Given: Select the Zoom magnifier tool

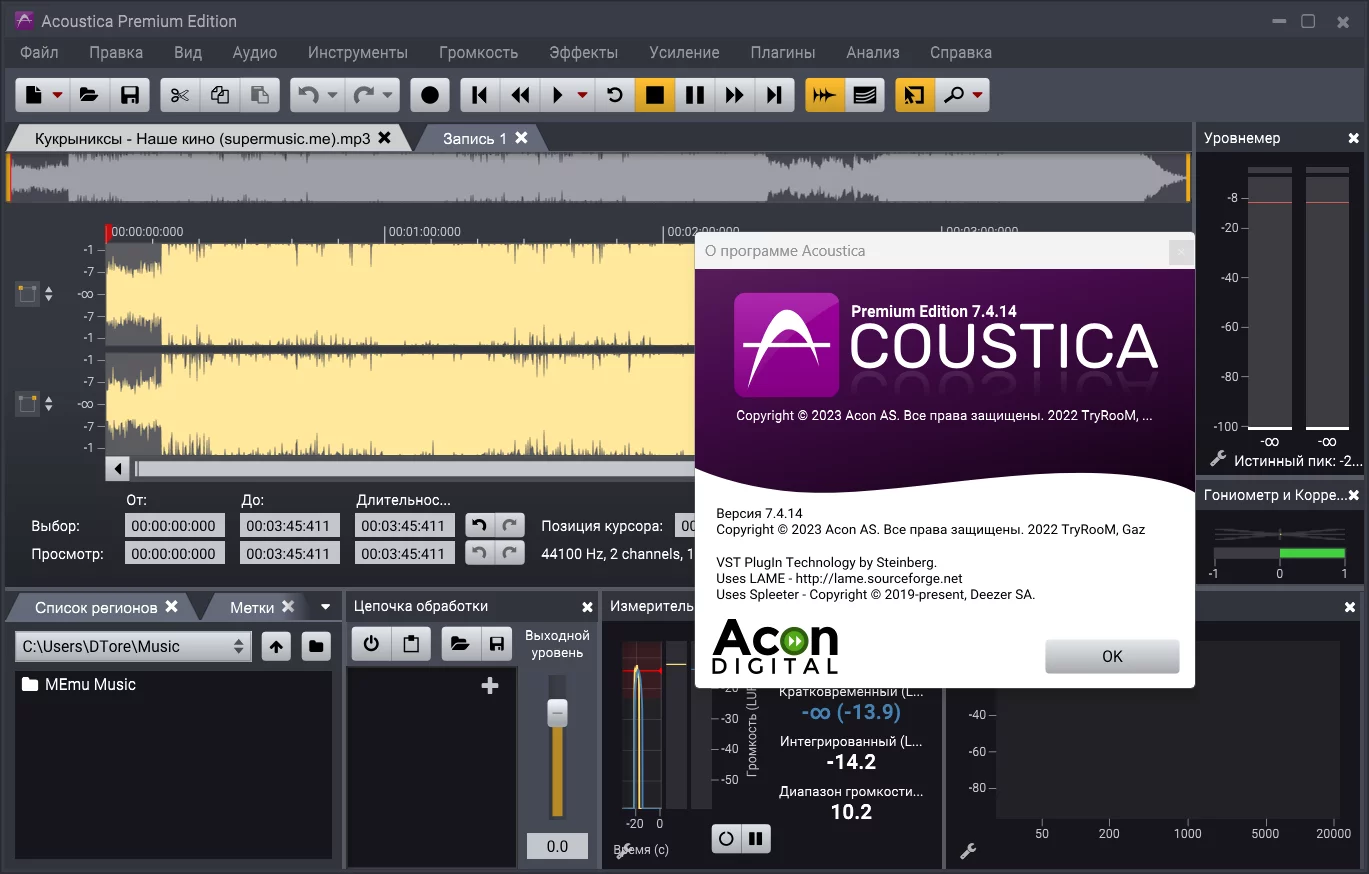Looking at the screenshot, I should coord(953,95).
